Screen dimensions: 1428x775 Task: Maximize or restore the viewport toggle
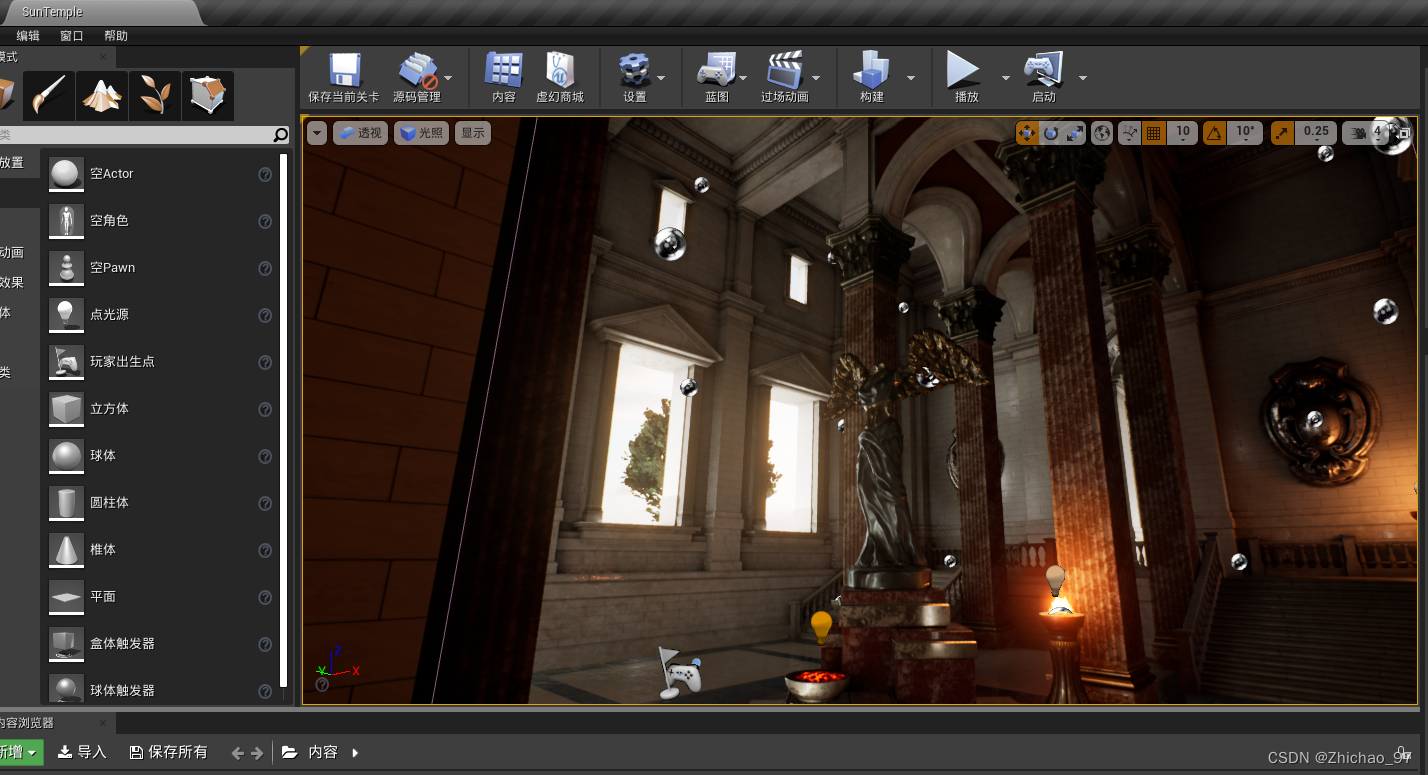click(x=1404, y=133)
